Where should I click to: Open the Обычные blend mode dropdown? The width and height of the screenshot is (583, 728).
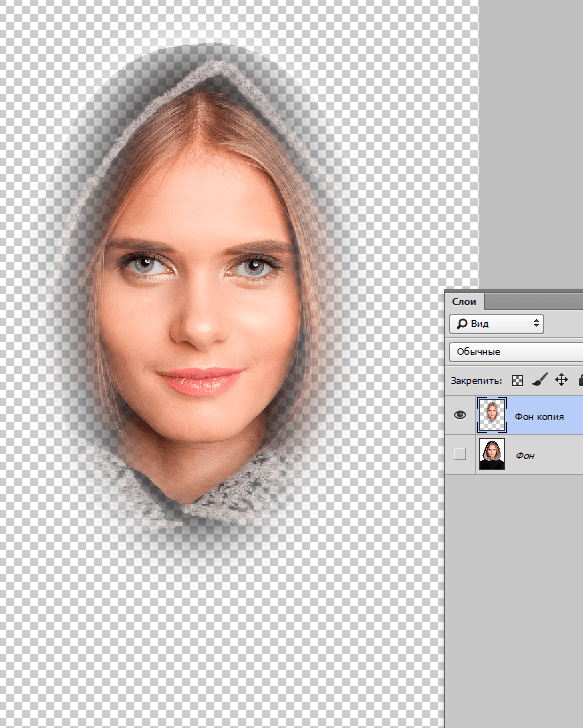pos(516,351)
